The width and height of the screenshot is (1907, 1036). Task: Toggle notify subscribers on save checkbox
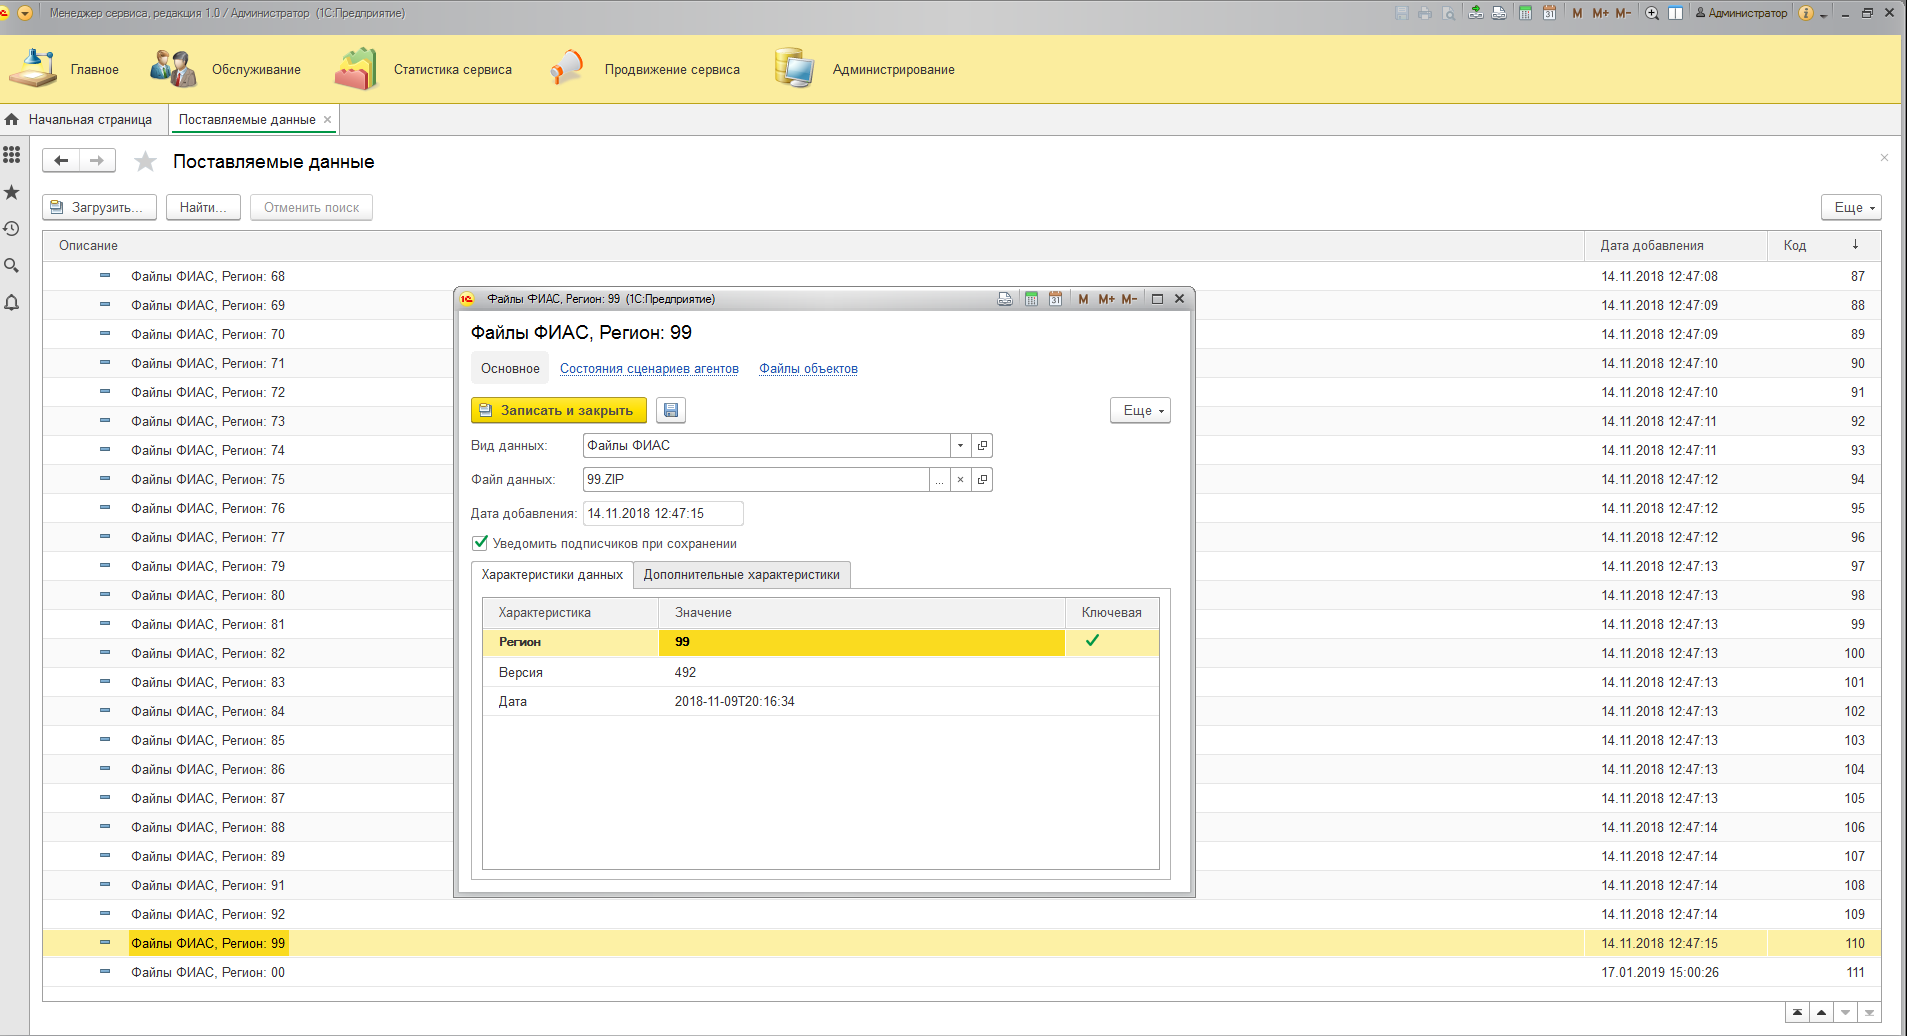(480, 543)
